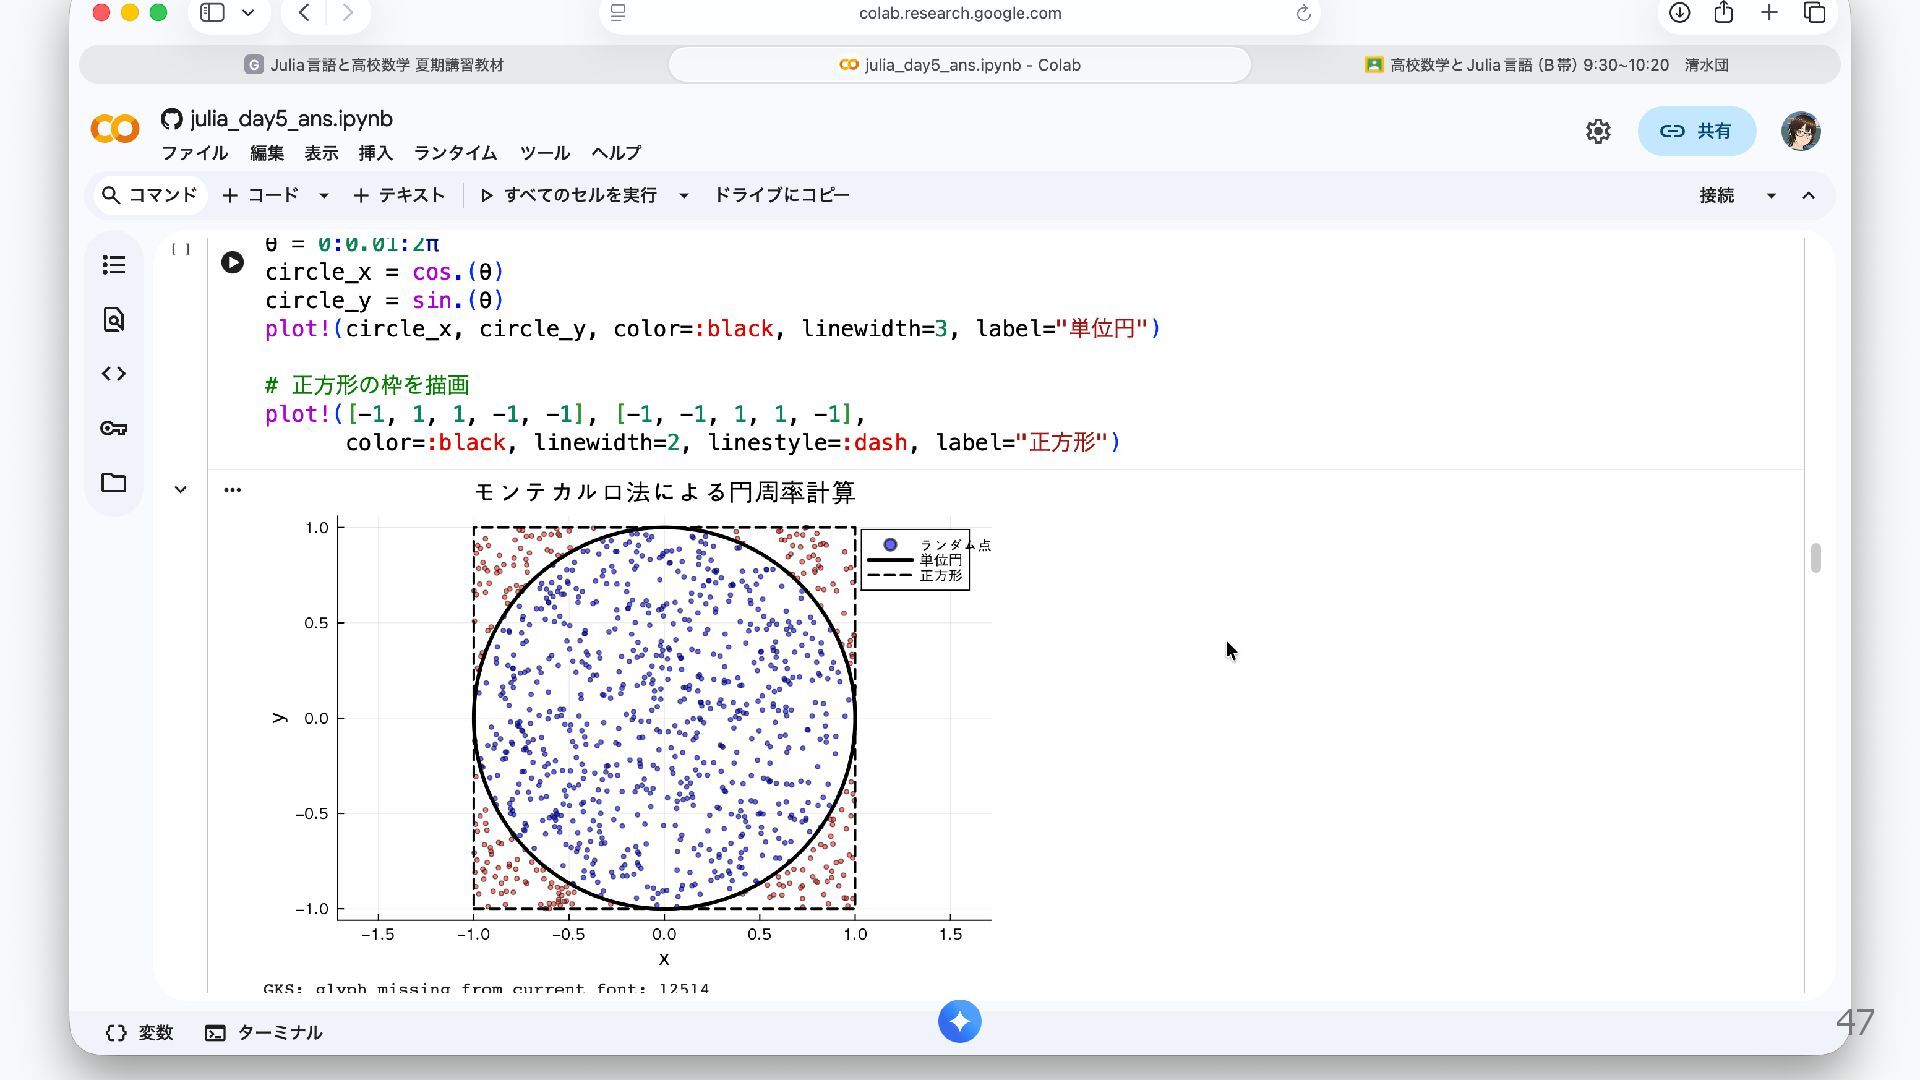Open find and replace sidebar icon
Image resolution: width=1920 pixels, height=1080 pixels.
point(114,320)
